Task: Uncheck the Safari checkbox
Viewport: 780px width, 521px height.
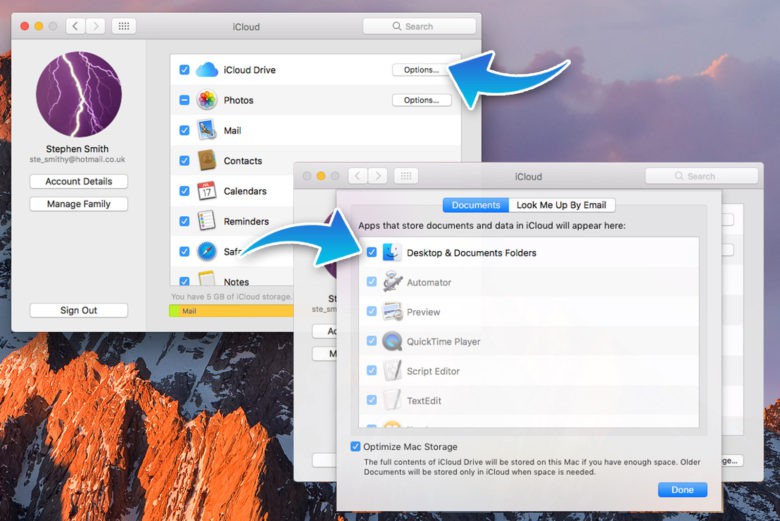Action: [184, 251]
